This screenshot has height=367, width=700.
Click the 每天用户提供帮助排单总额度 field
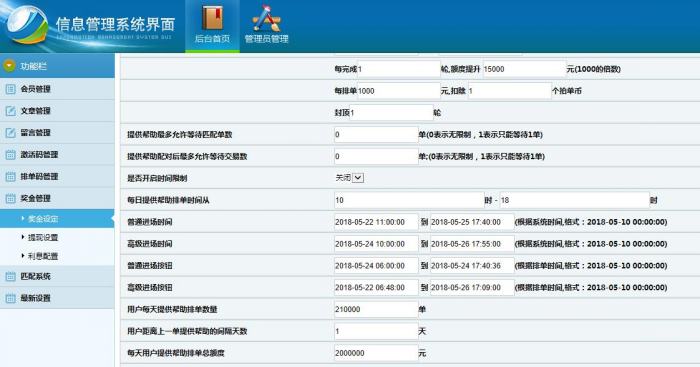[376, 353]
